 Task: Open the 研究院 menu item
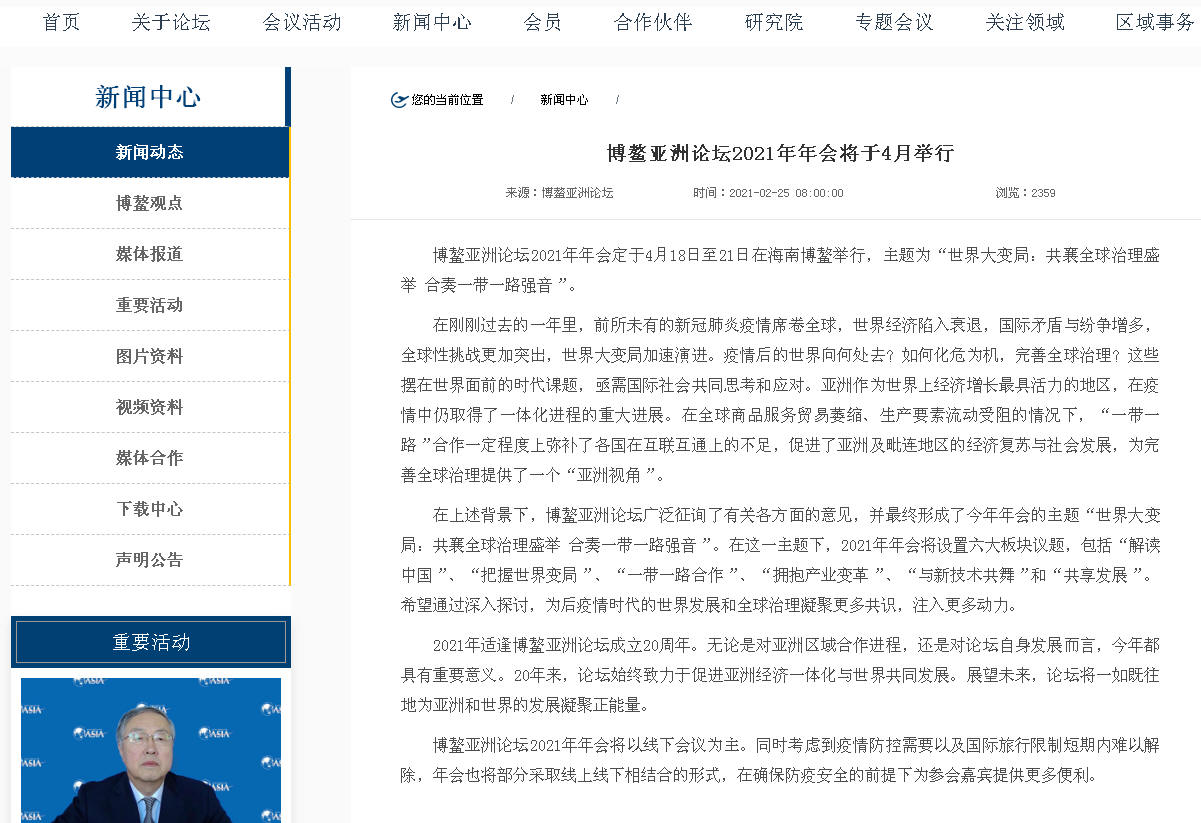pos(774,22)
